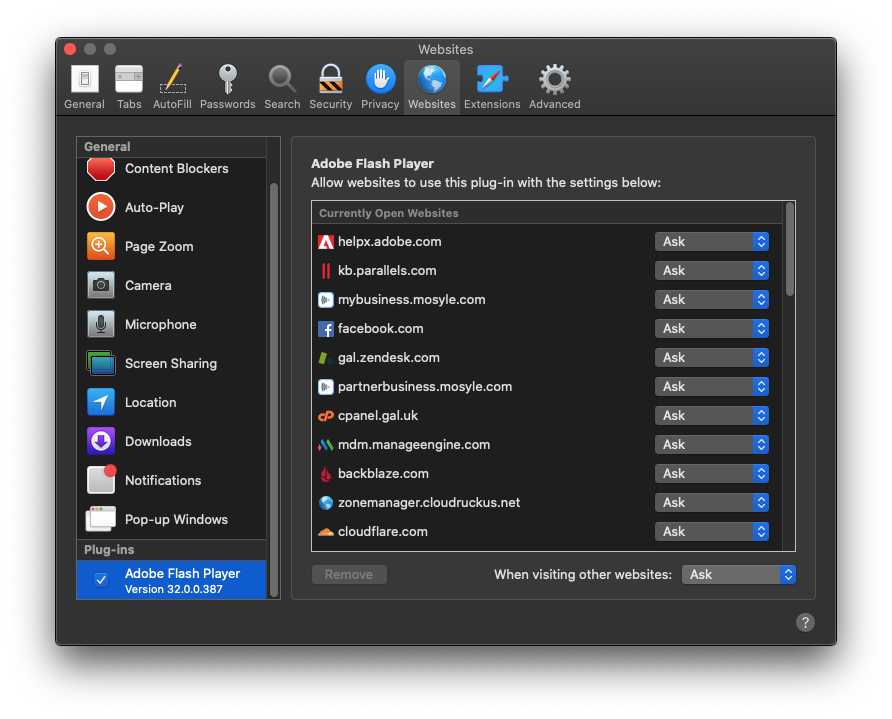Select the mybusiness.mosyle.com row
This screenshot has height=719, width=892.
click(x=547, y=300)
